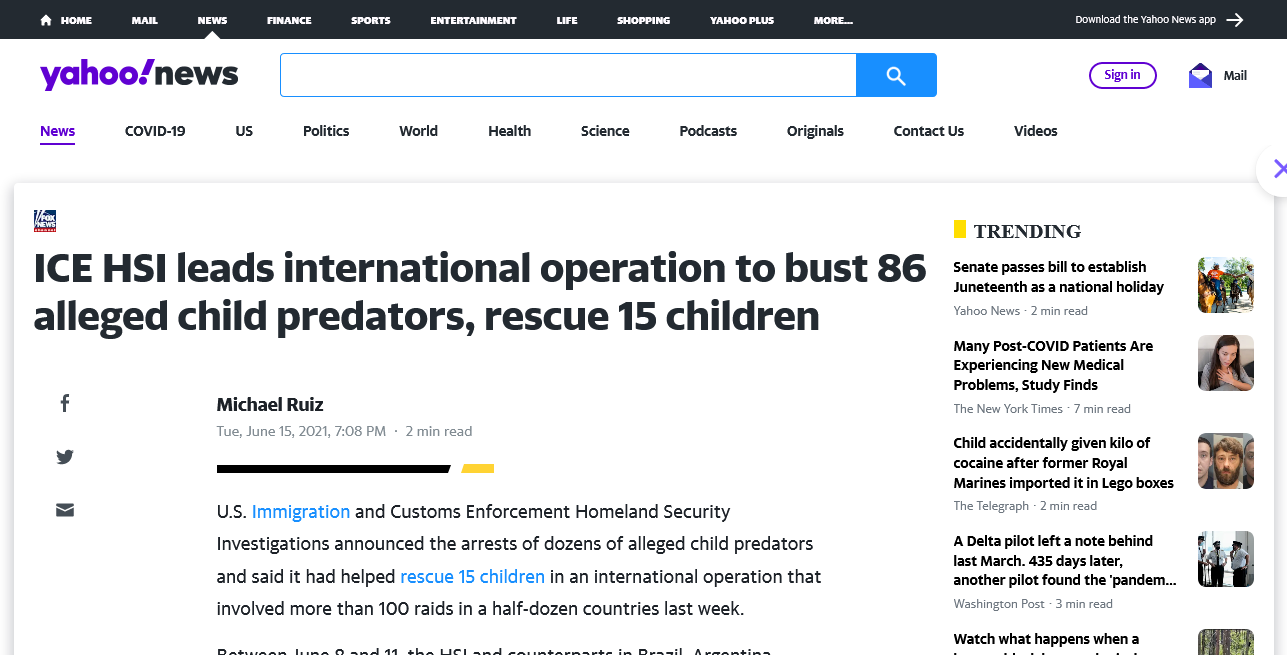Click the ICE HSI article headline

480,292
